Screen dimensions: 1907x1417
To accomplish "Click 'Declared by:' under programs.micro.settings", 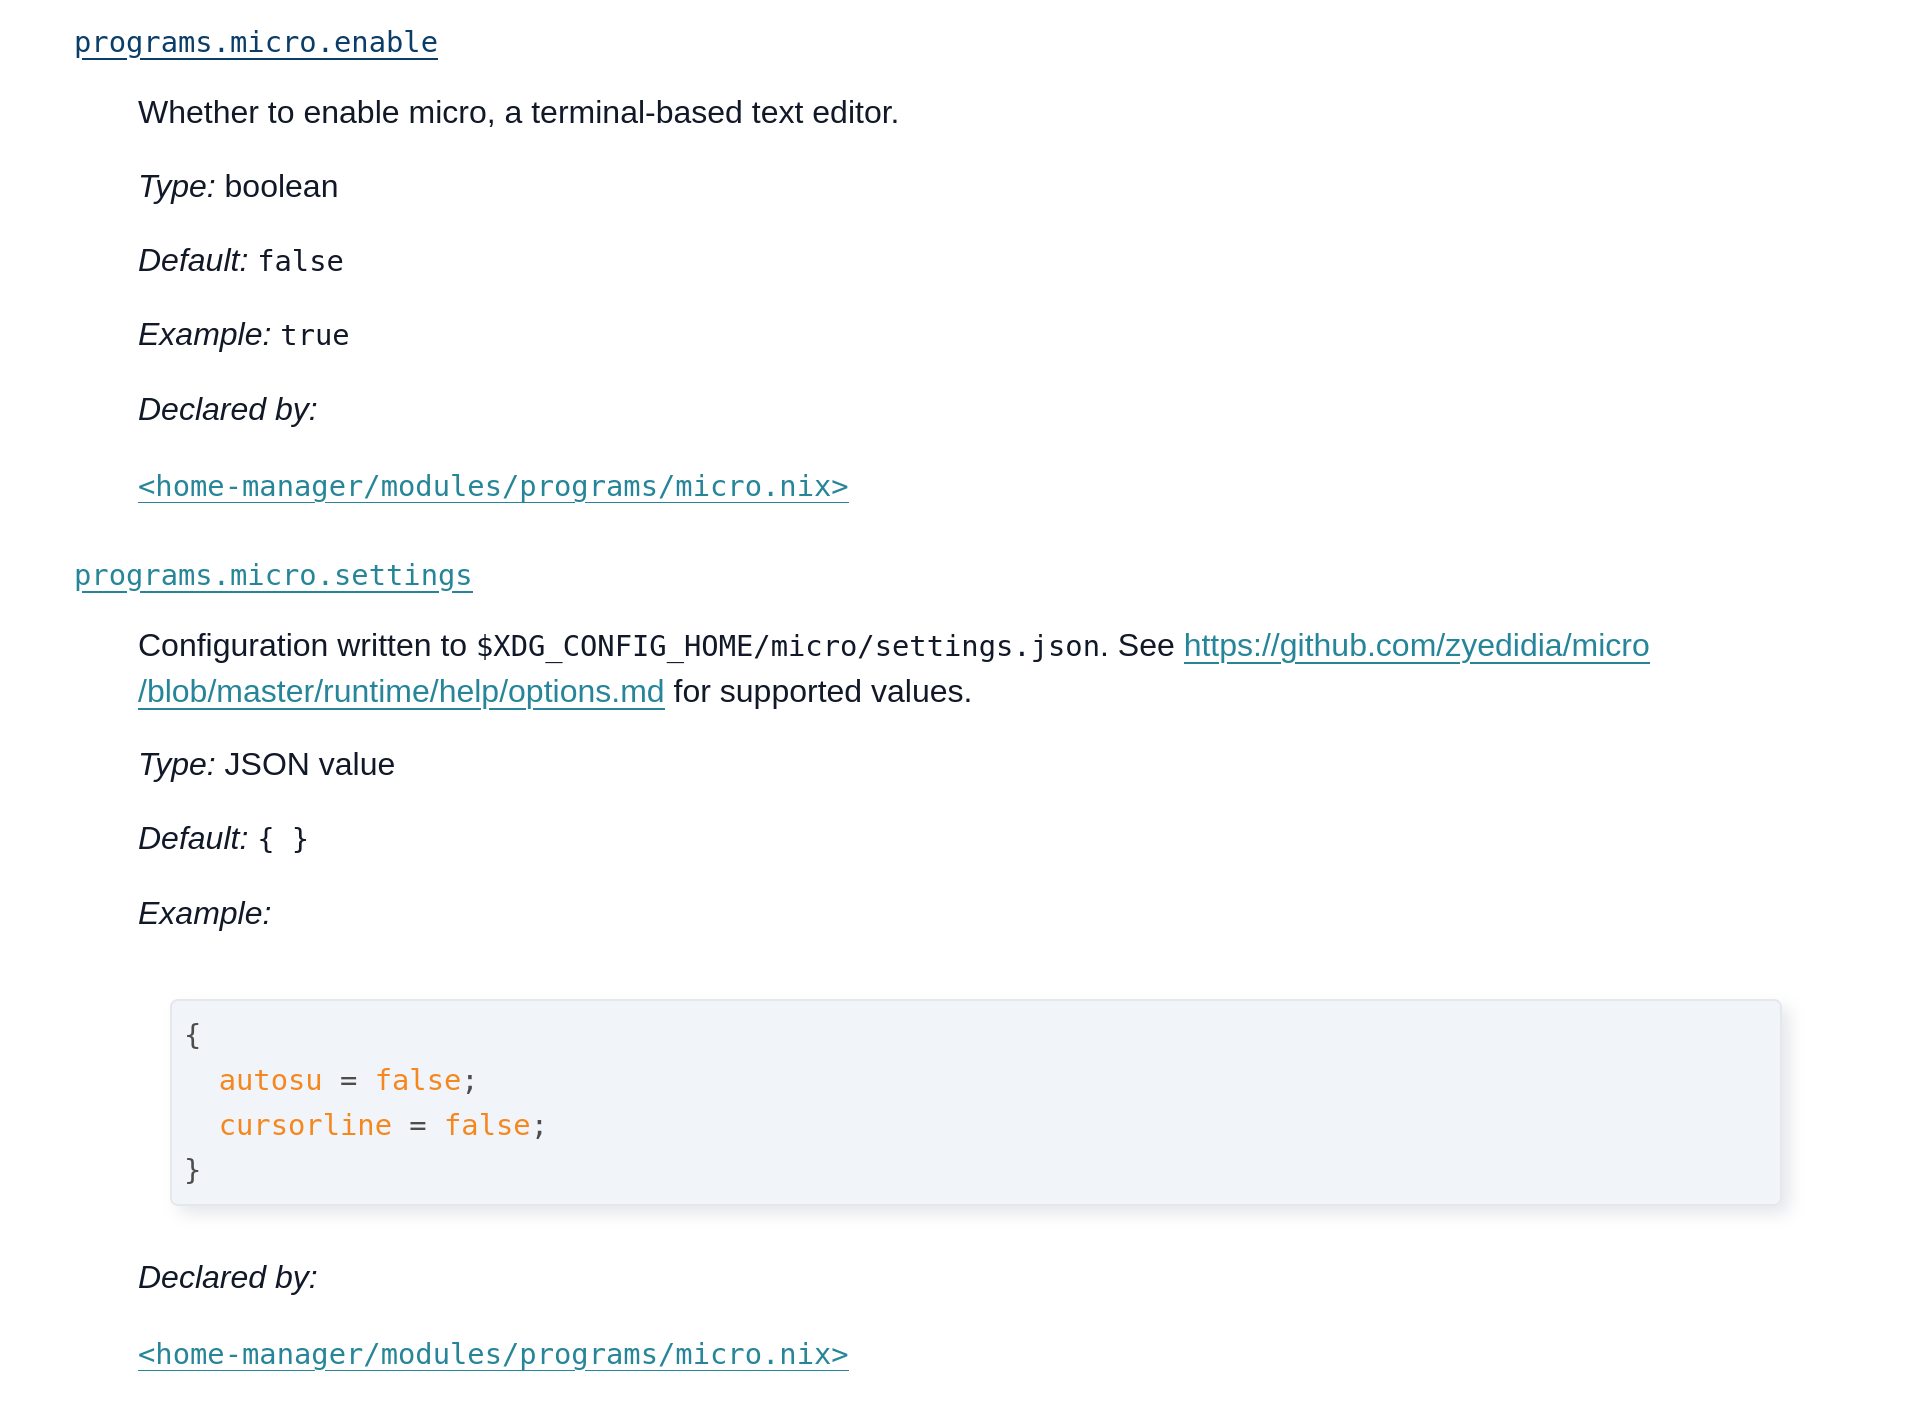I will tap(227, 1278).
